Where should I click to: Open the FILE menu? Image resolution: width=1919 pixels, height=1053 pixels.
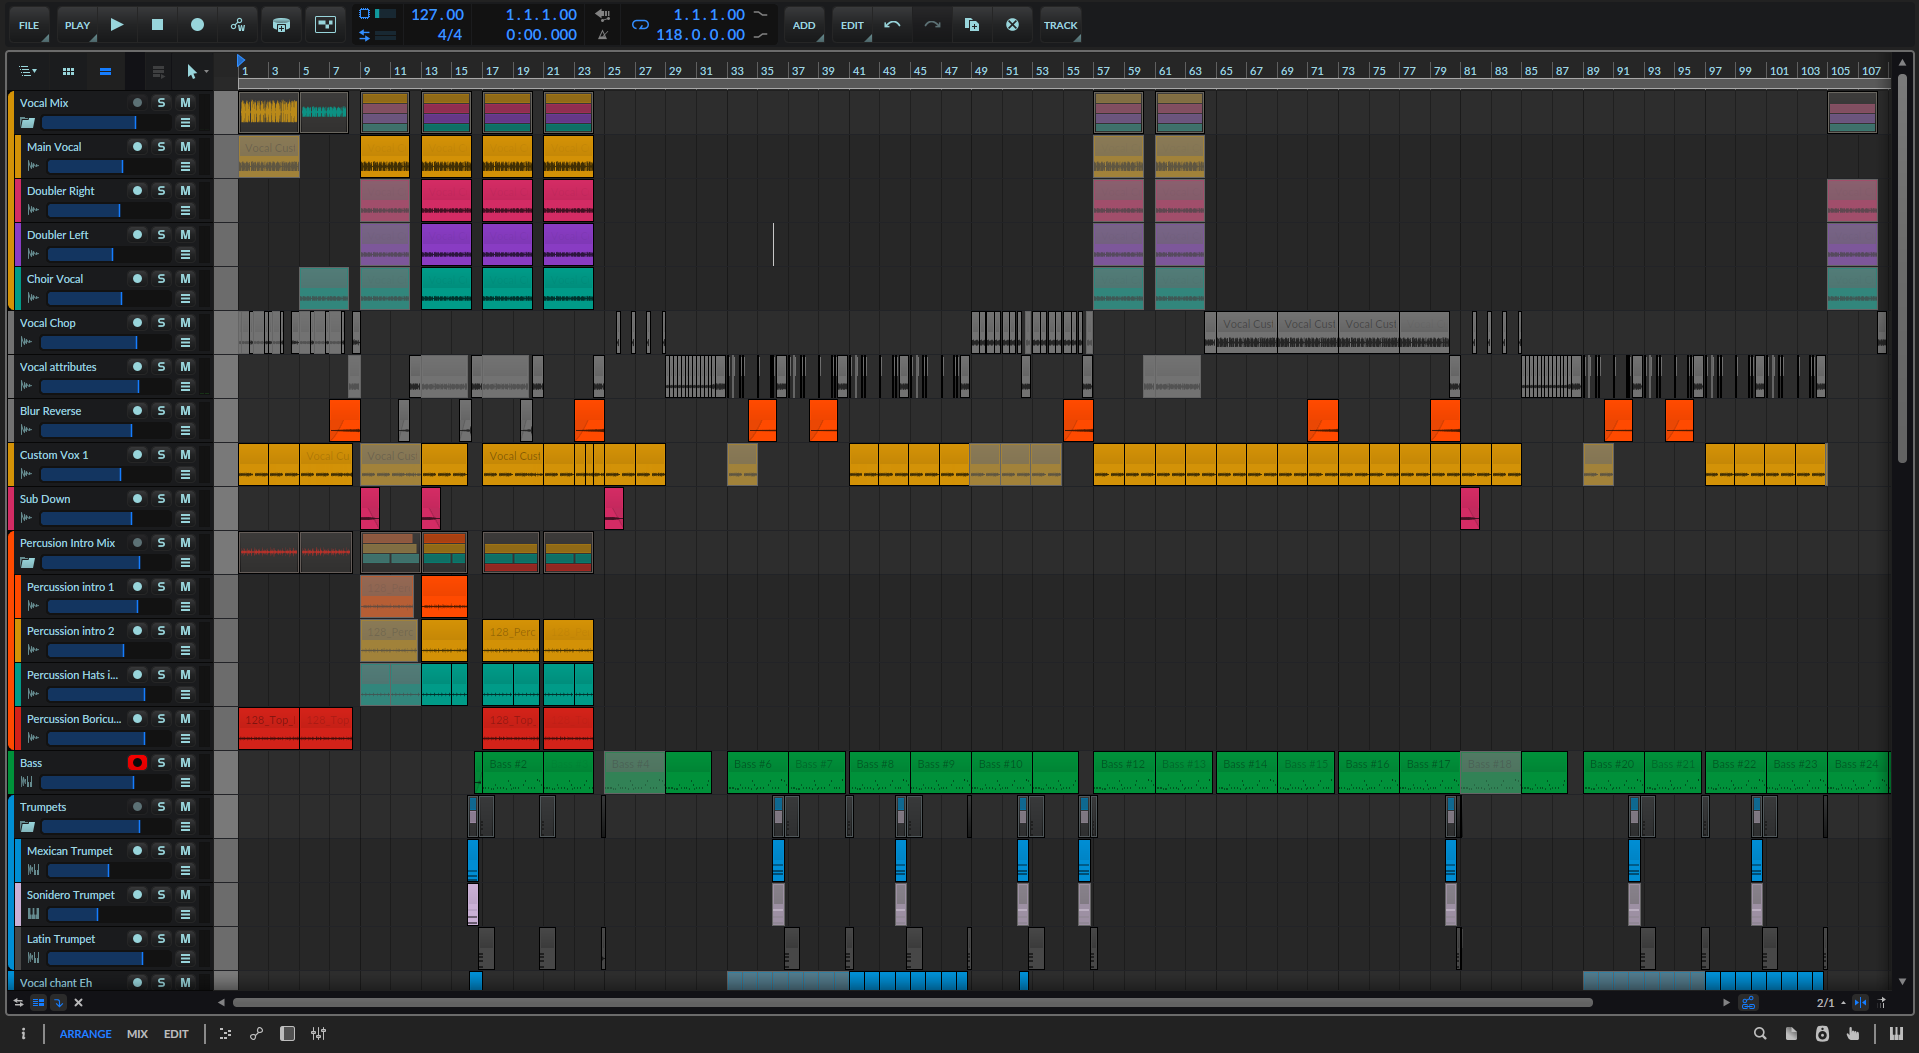pyautogui.click(x=29, y=25)
